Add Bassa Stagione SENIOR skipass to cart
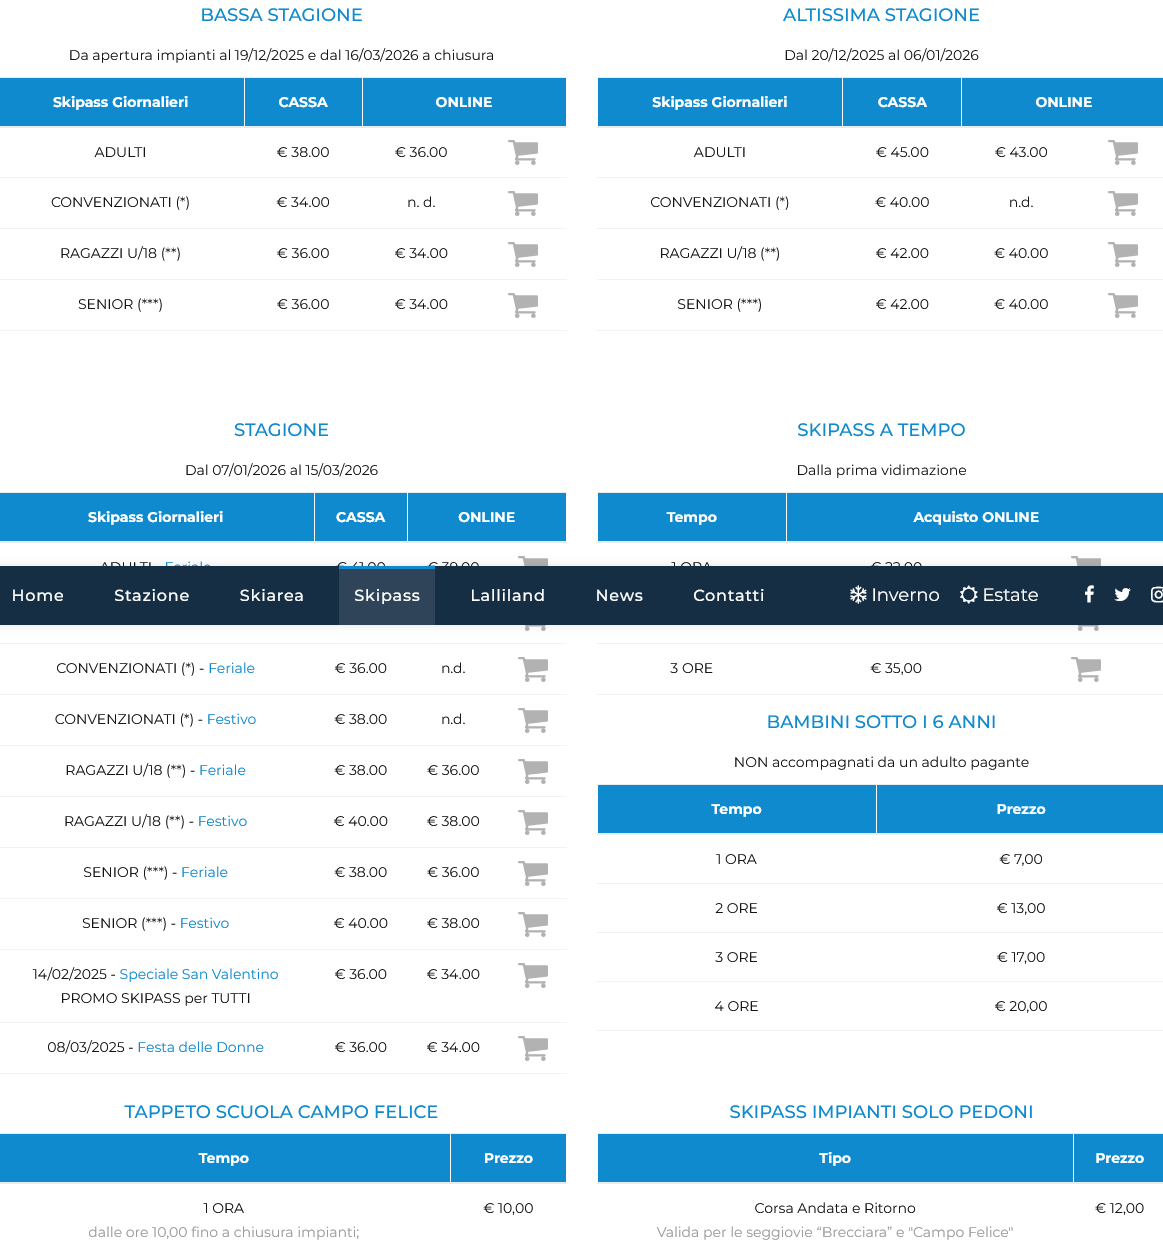Image resolution: width=1163 pixels, height=1252 pixels. [x=523, y=305]
